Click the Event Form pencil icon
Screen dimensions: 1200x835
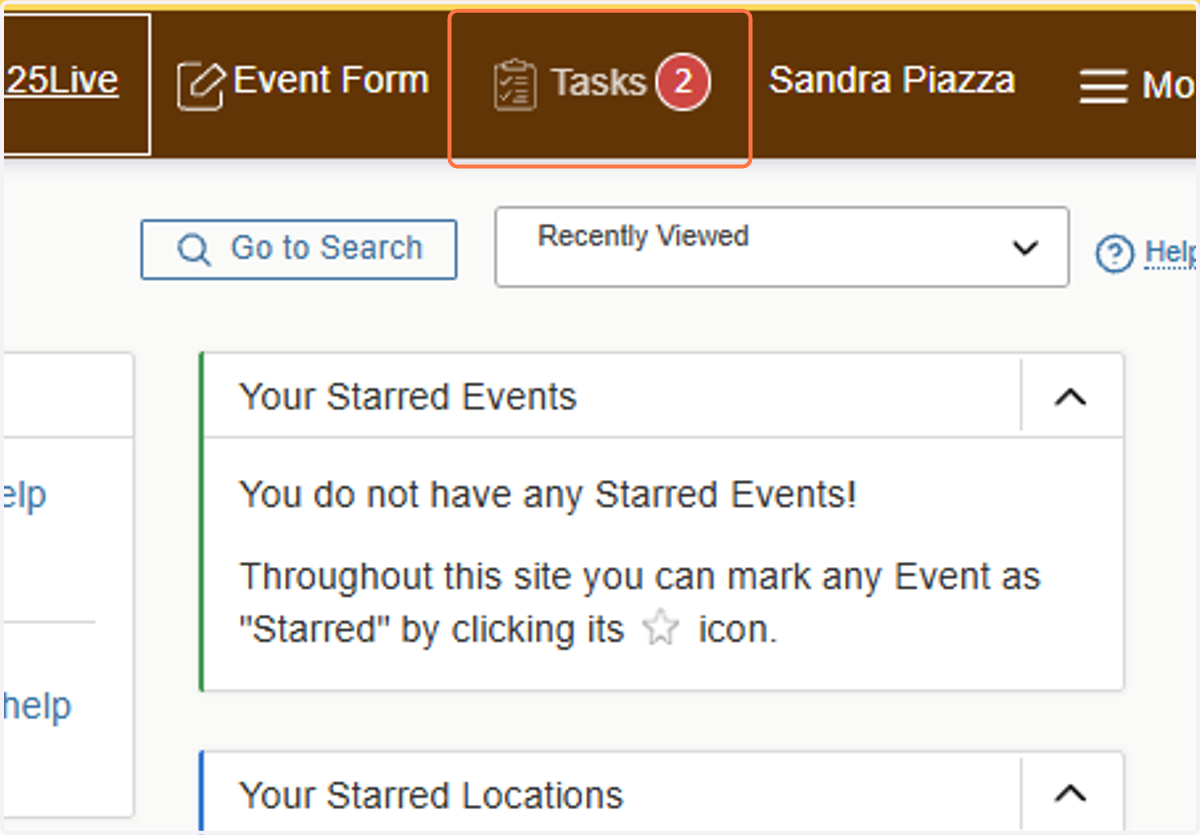(x=200, y=85)
